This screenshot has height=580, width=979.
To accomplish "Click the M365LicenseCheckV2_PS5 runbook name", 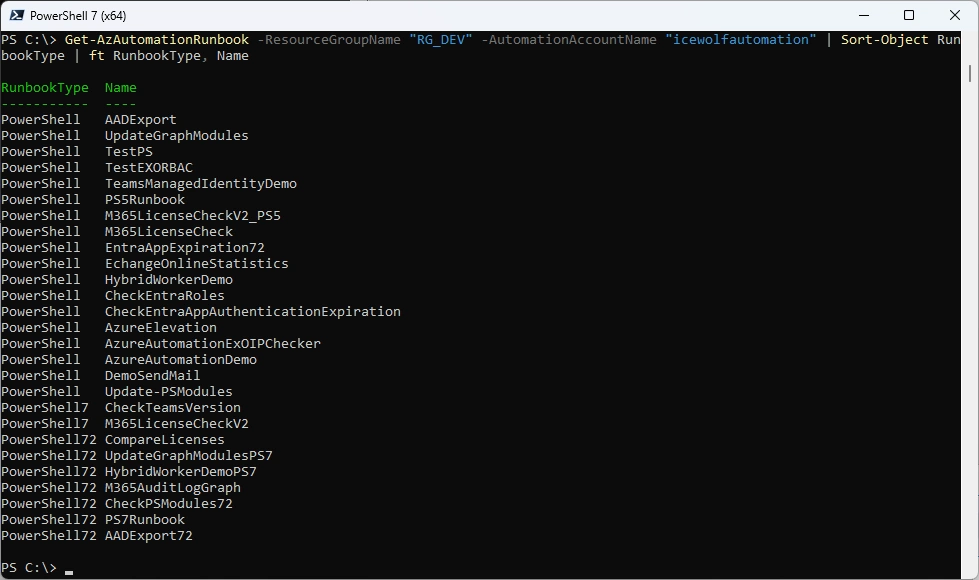I will (193, 216).
